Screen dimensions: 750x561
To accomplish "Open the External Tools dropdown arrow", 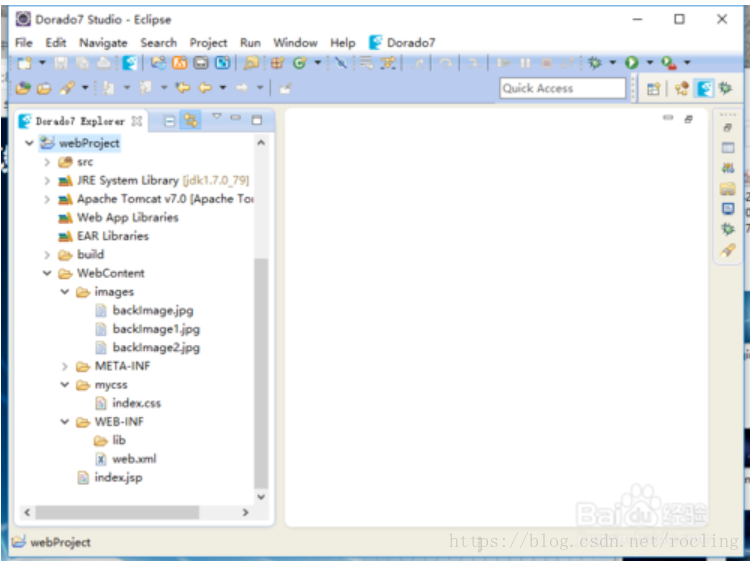I will (x=687, y=63).
